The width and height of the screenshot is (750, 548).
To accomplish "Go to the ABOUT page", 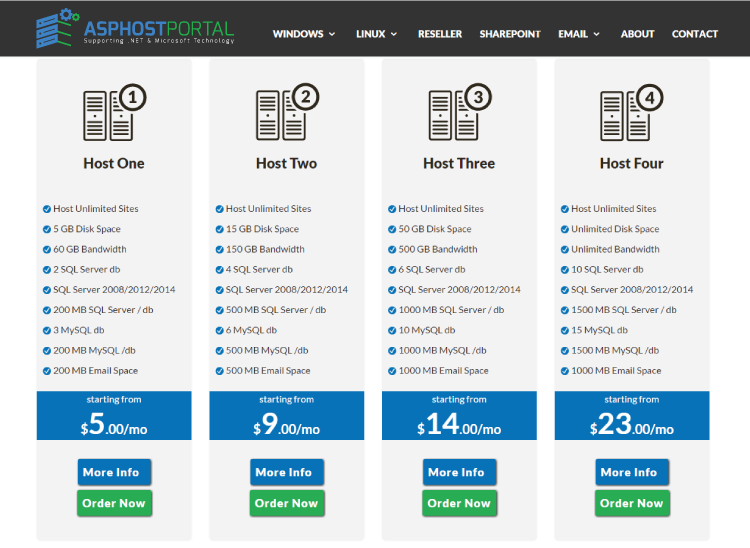I will 638,34.
